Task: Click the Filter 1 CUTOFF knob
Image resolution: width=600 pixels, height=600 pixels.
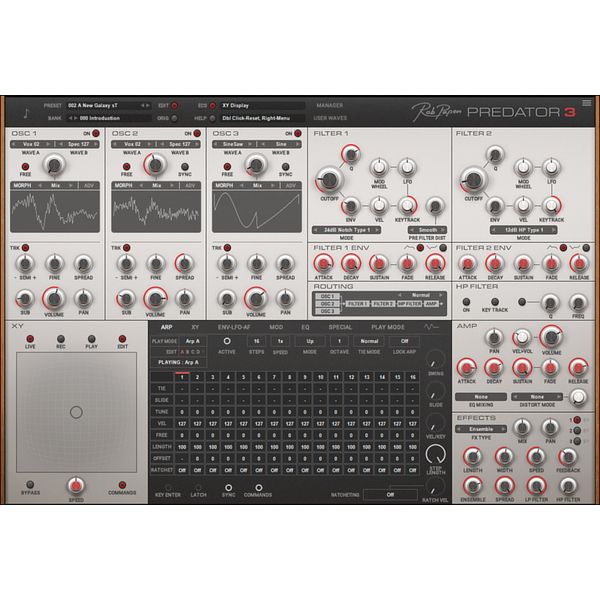Action: point(329,180)
